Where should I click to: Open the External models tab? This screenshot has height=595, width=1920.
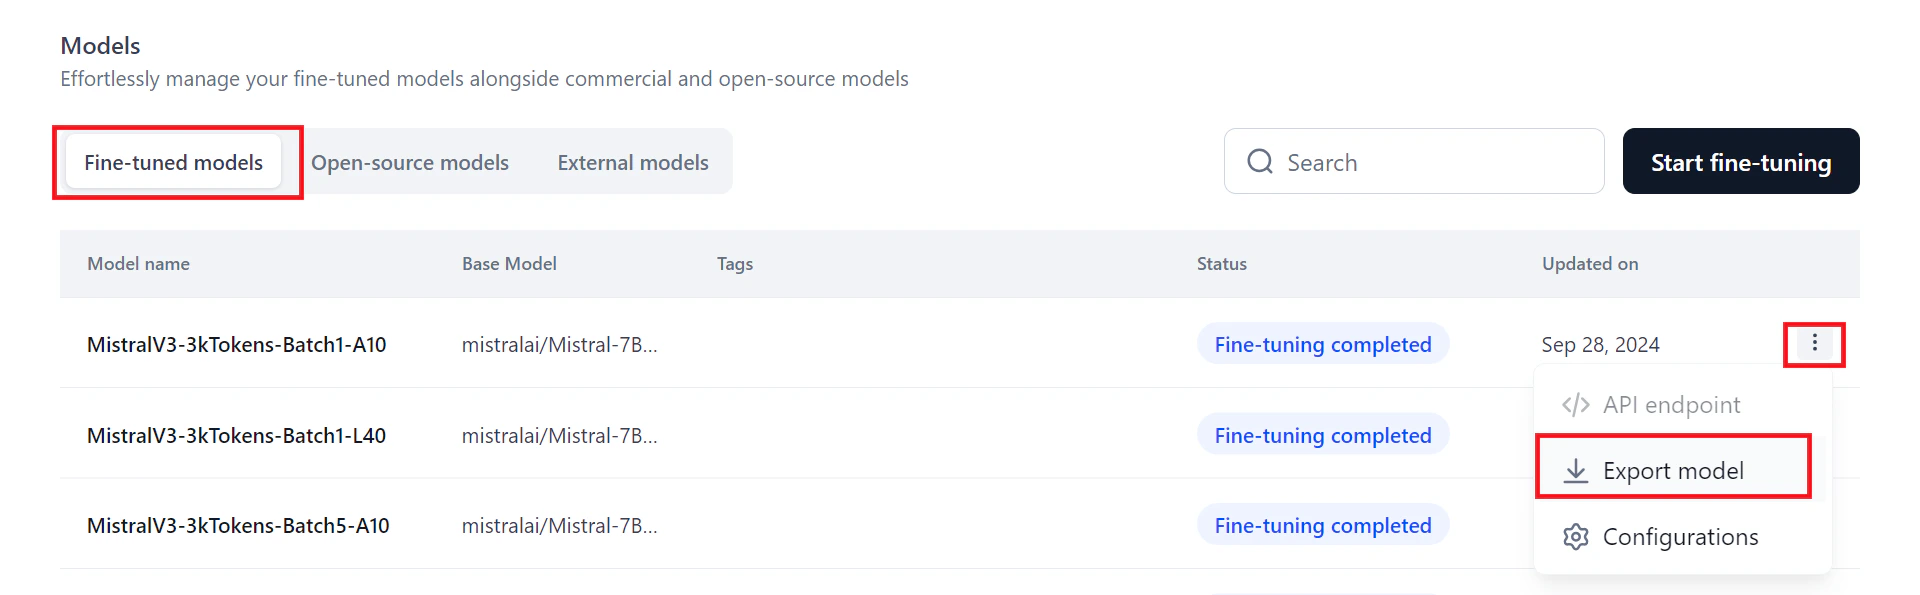point(632,161)
